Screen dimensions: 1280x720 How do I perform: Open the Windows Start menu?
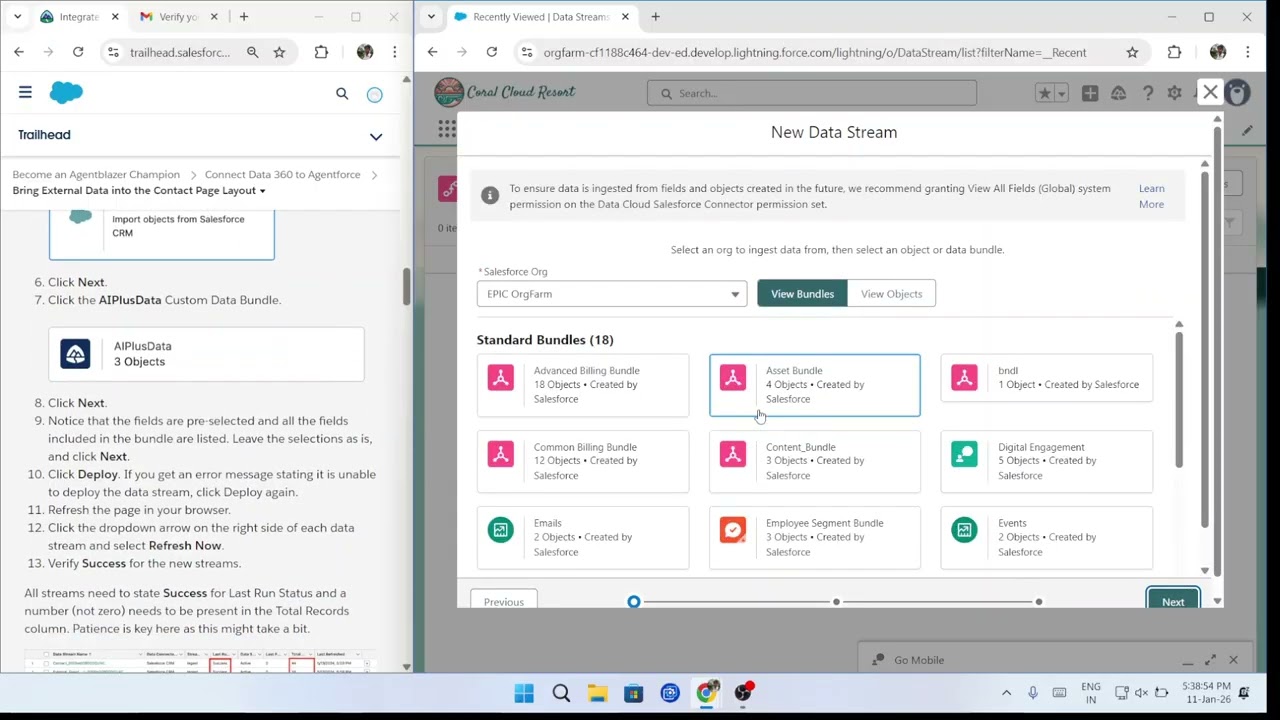click(x=524, y=693)
